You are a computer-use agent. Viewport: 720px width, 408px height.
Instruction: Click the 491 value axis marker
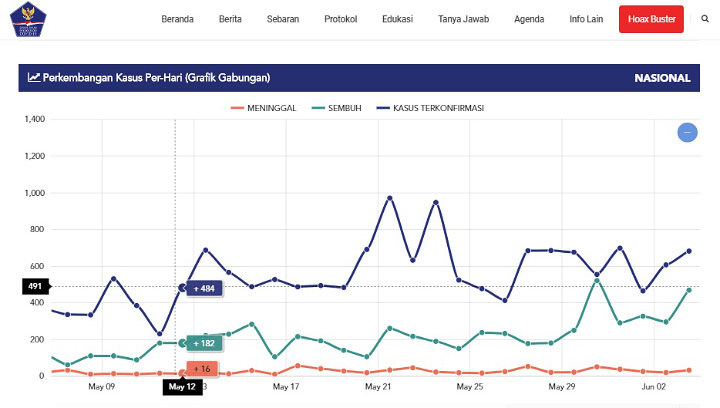pos(35,286)
